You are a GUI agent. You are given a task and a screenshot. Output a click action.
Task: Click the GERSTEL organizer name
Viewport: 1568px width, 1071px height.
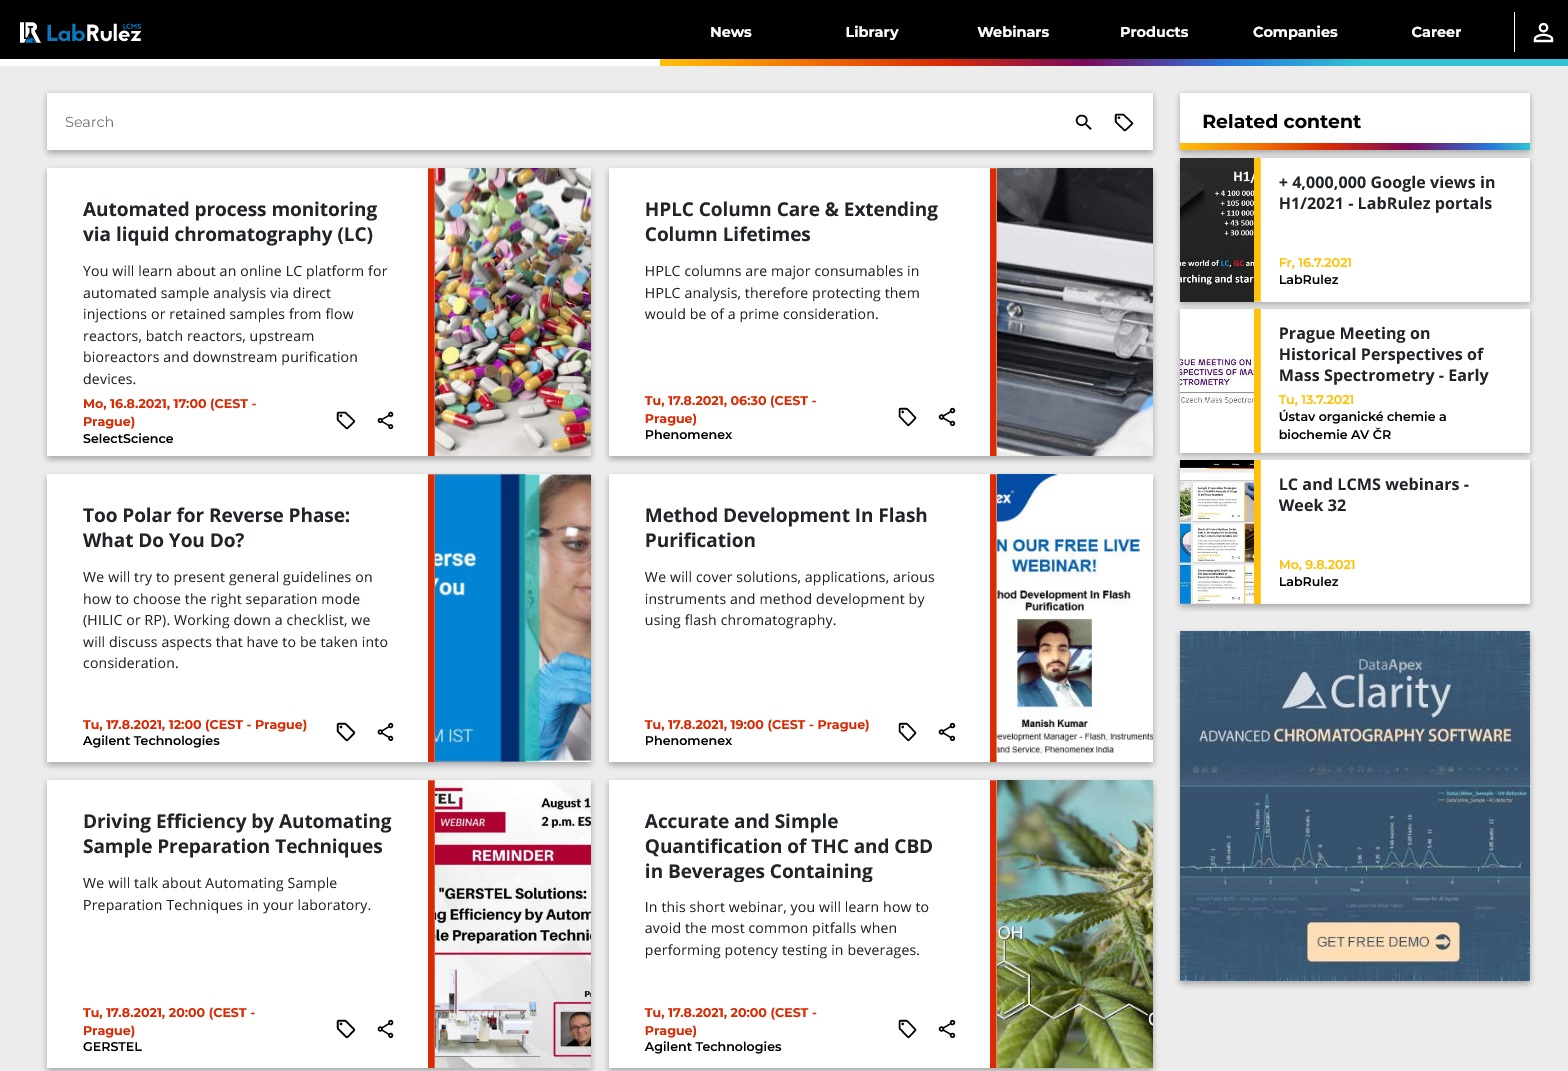(112, 1047)
